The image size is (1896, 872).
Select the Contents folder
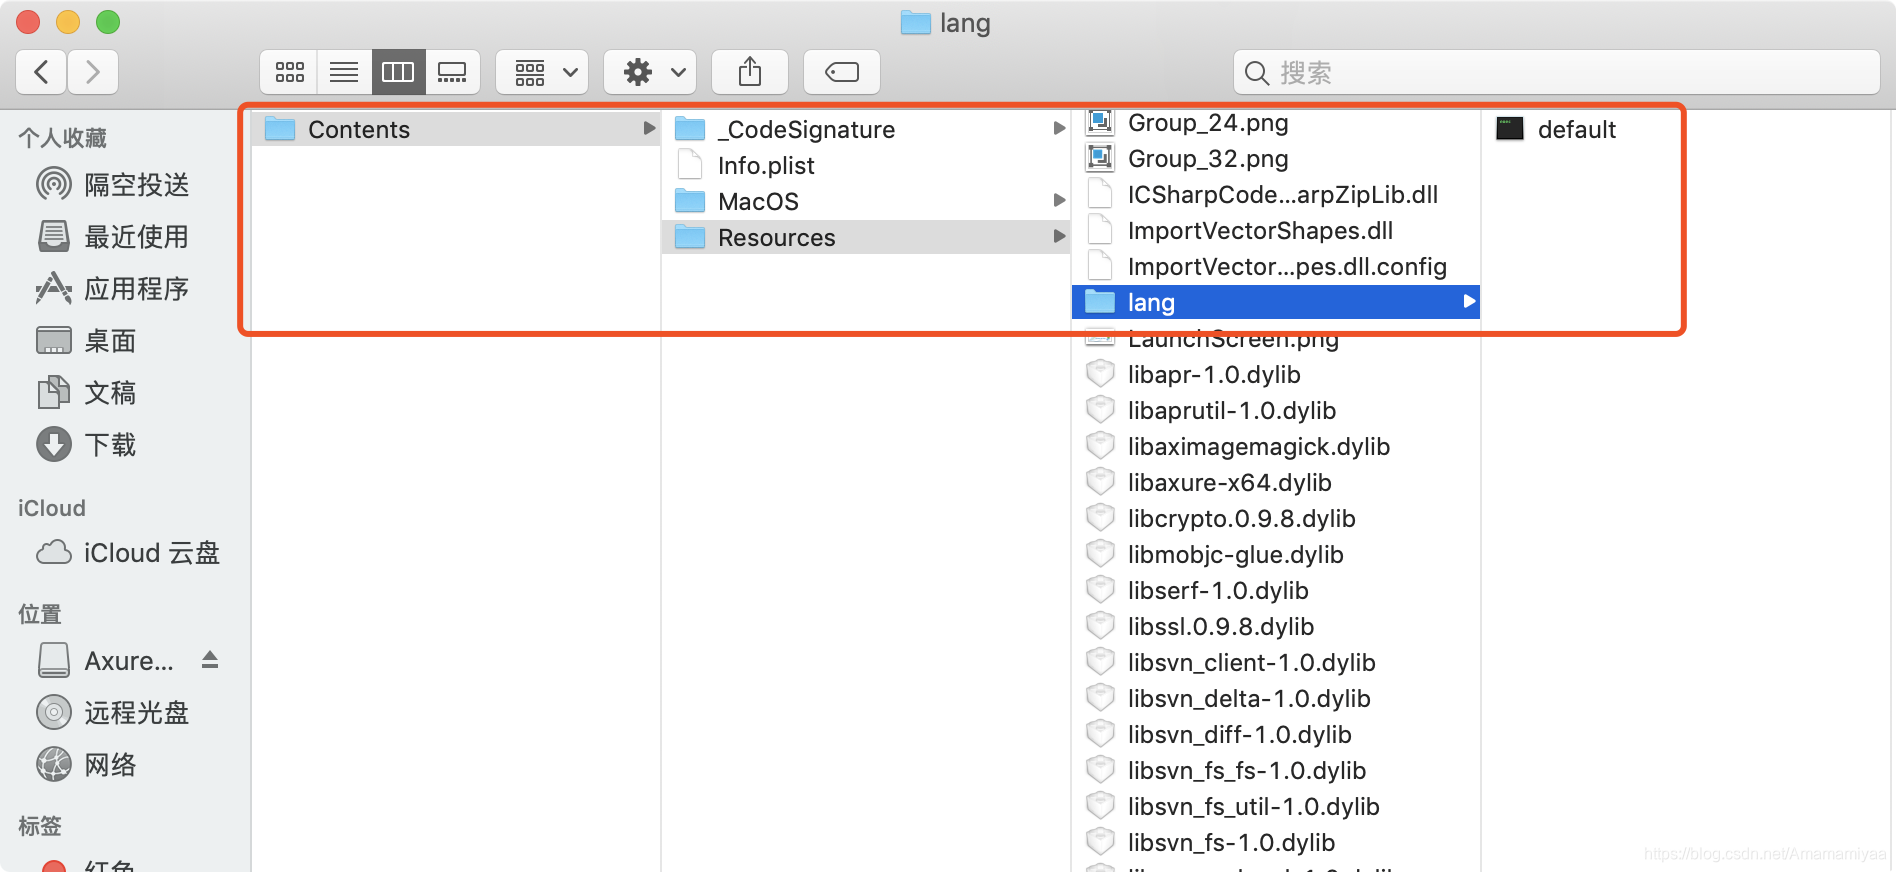point(455,129)
